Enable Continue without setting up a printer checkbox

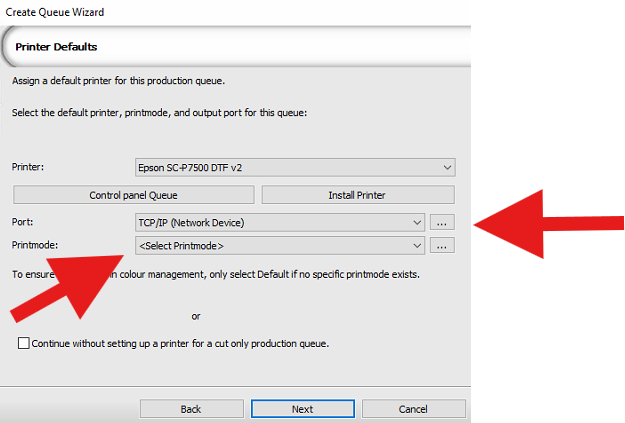tap(24, 343)
